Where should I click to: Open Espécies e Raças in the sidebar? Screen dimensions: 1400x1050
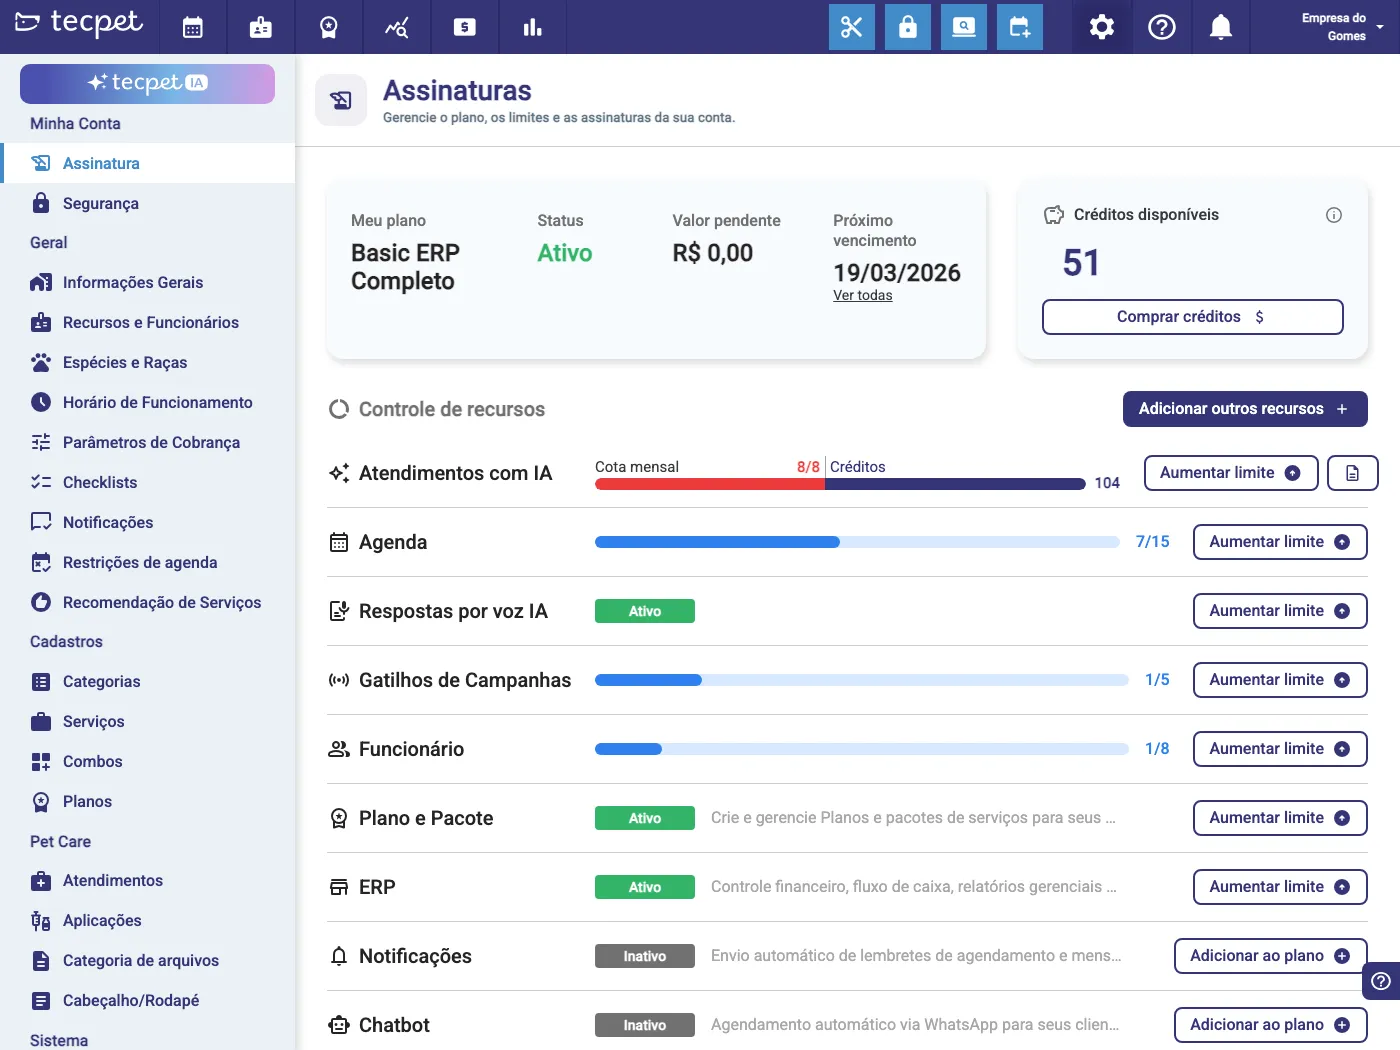pos(148,362)
